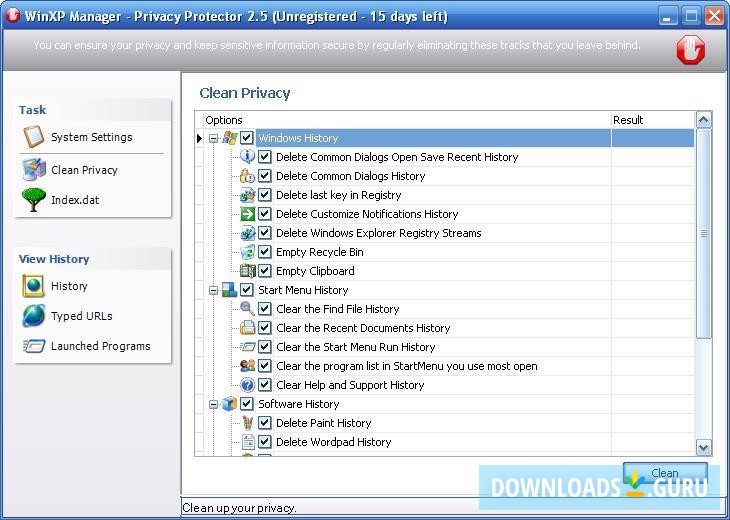Click icon for Start Menu Run History

(248, 347)
